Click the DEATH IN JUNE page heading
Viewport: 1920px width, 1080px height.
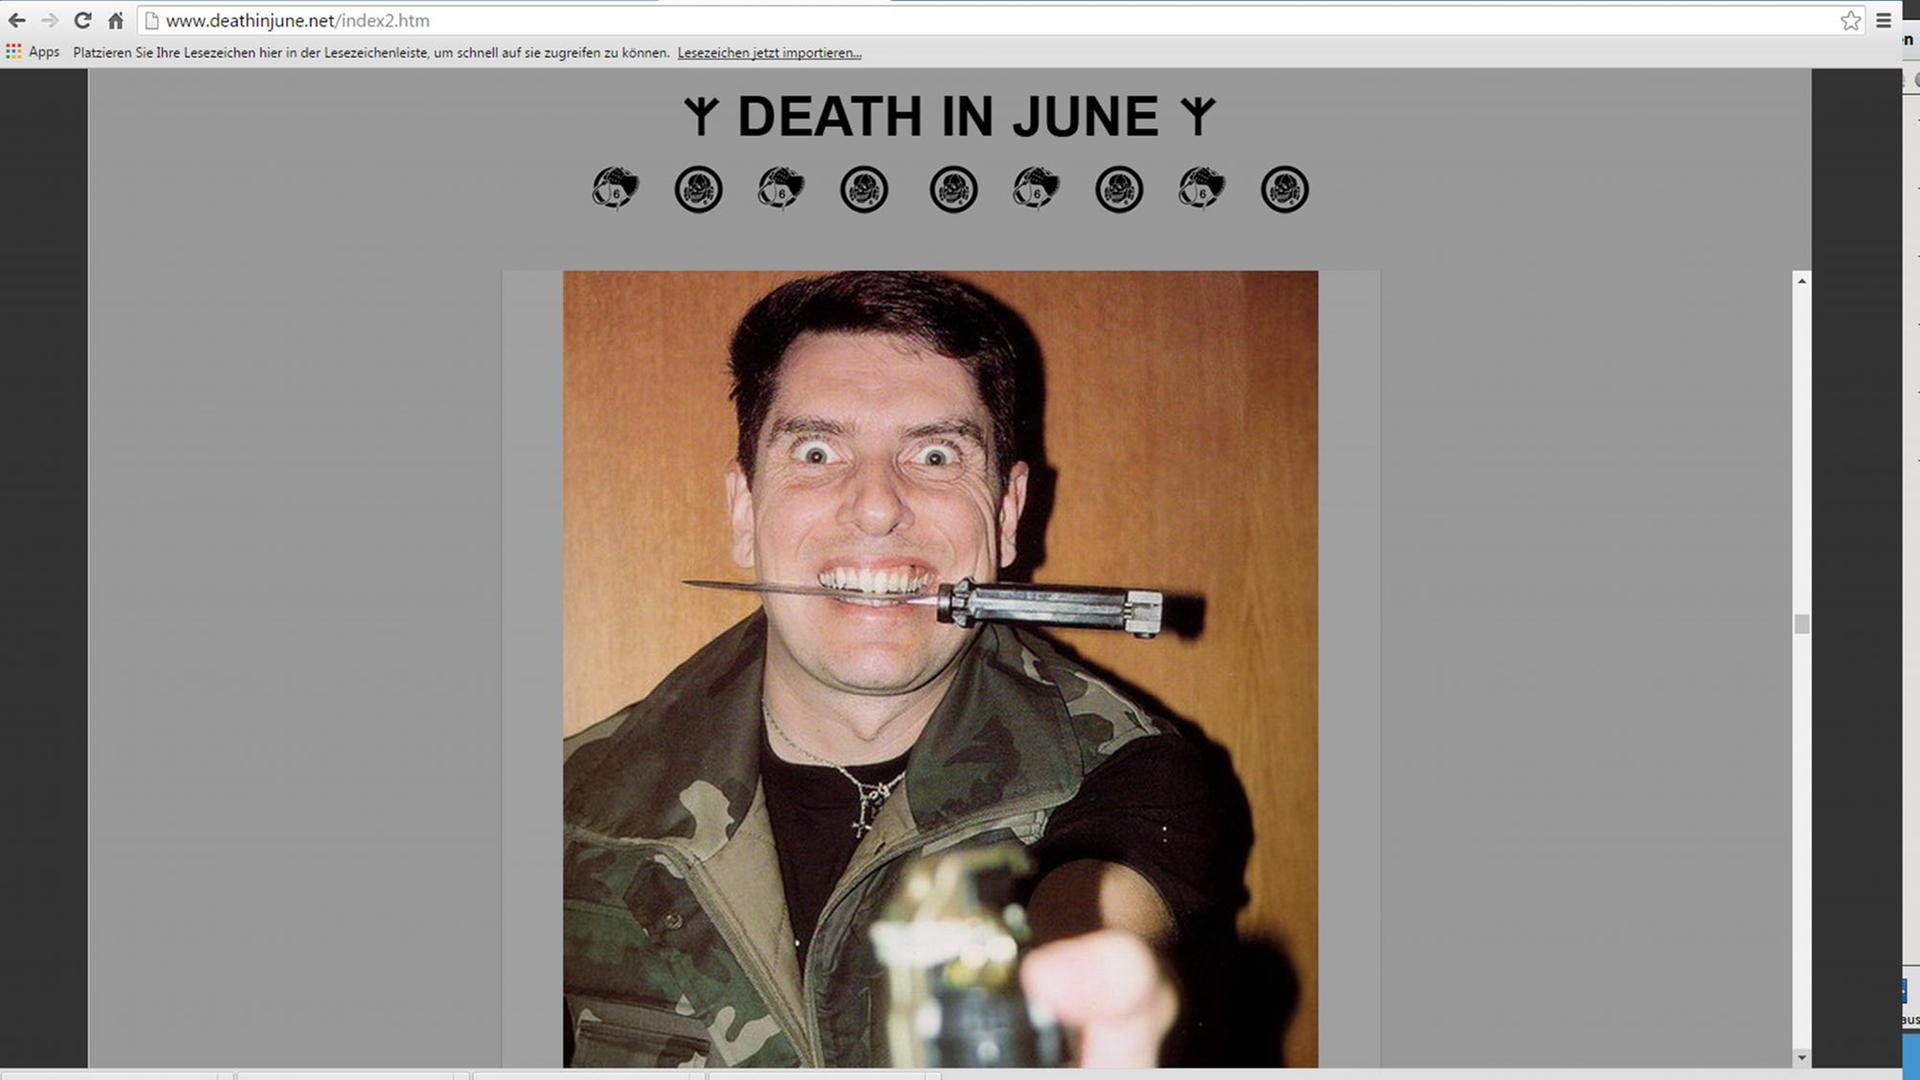click(x=948, y=117)
